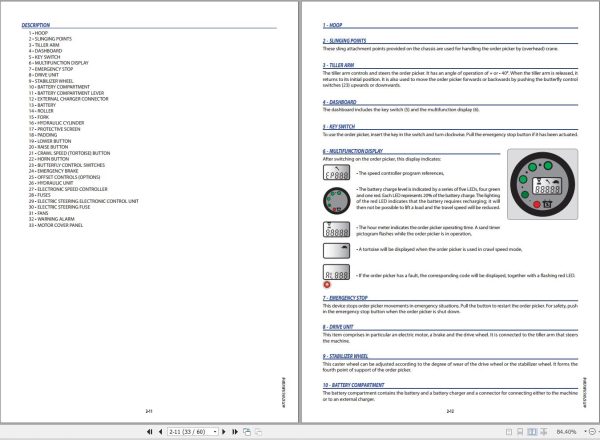The height and width of the screenshot is (440, 600).
Task: Click the large multifunction display illustration
Action: [542, 184]
